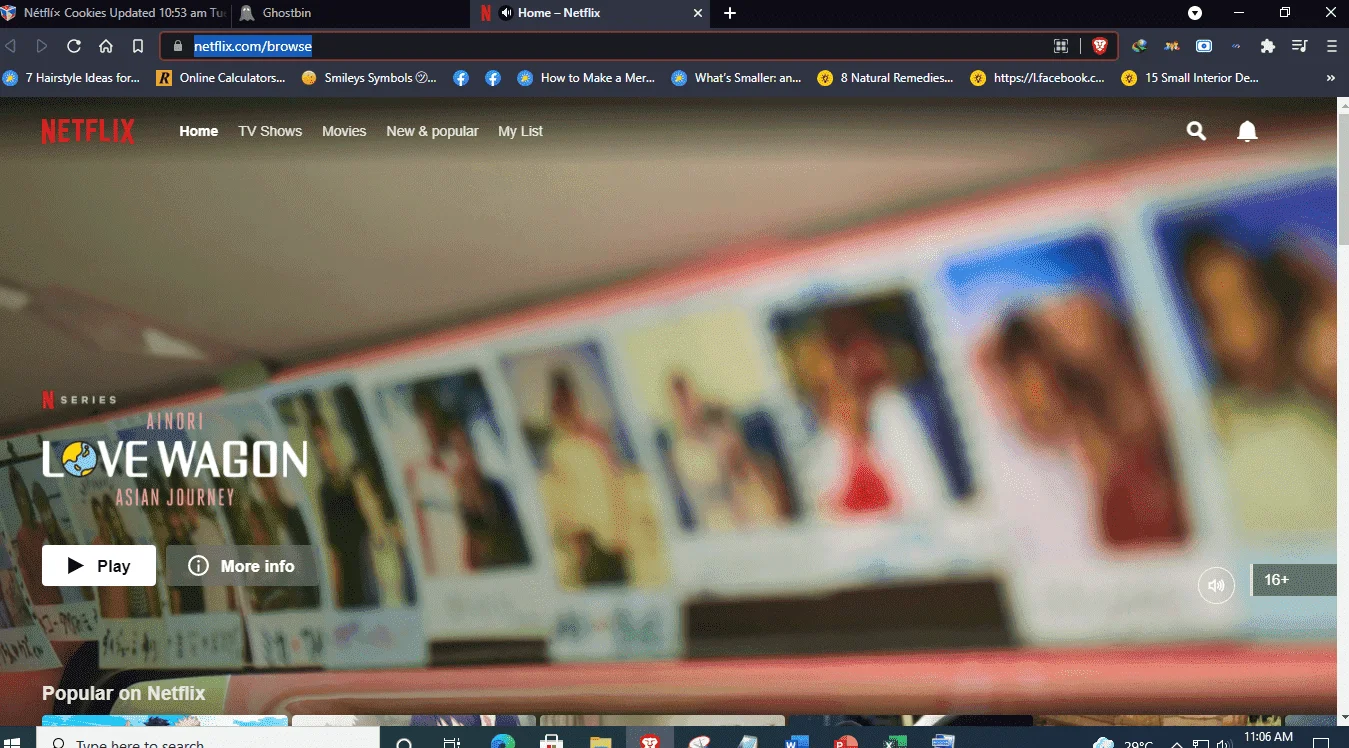
Task: Open How to Make a Mer... bookmark
Action: (587, 78)
